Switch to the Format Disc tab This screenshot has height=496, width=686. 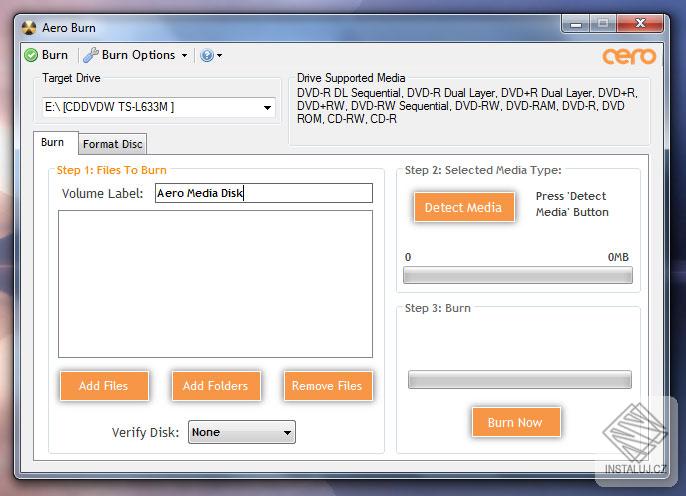(112, 144)
